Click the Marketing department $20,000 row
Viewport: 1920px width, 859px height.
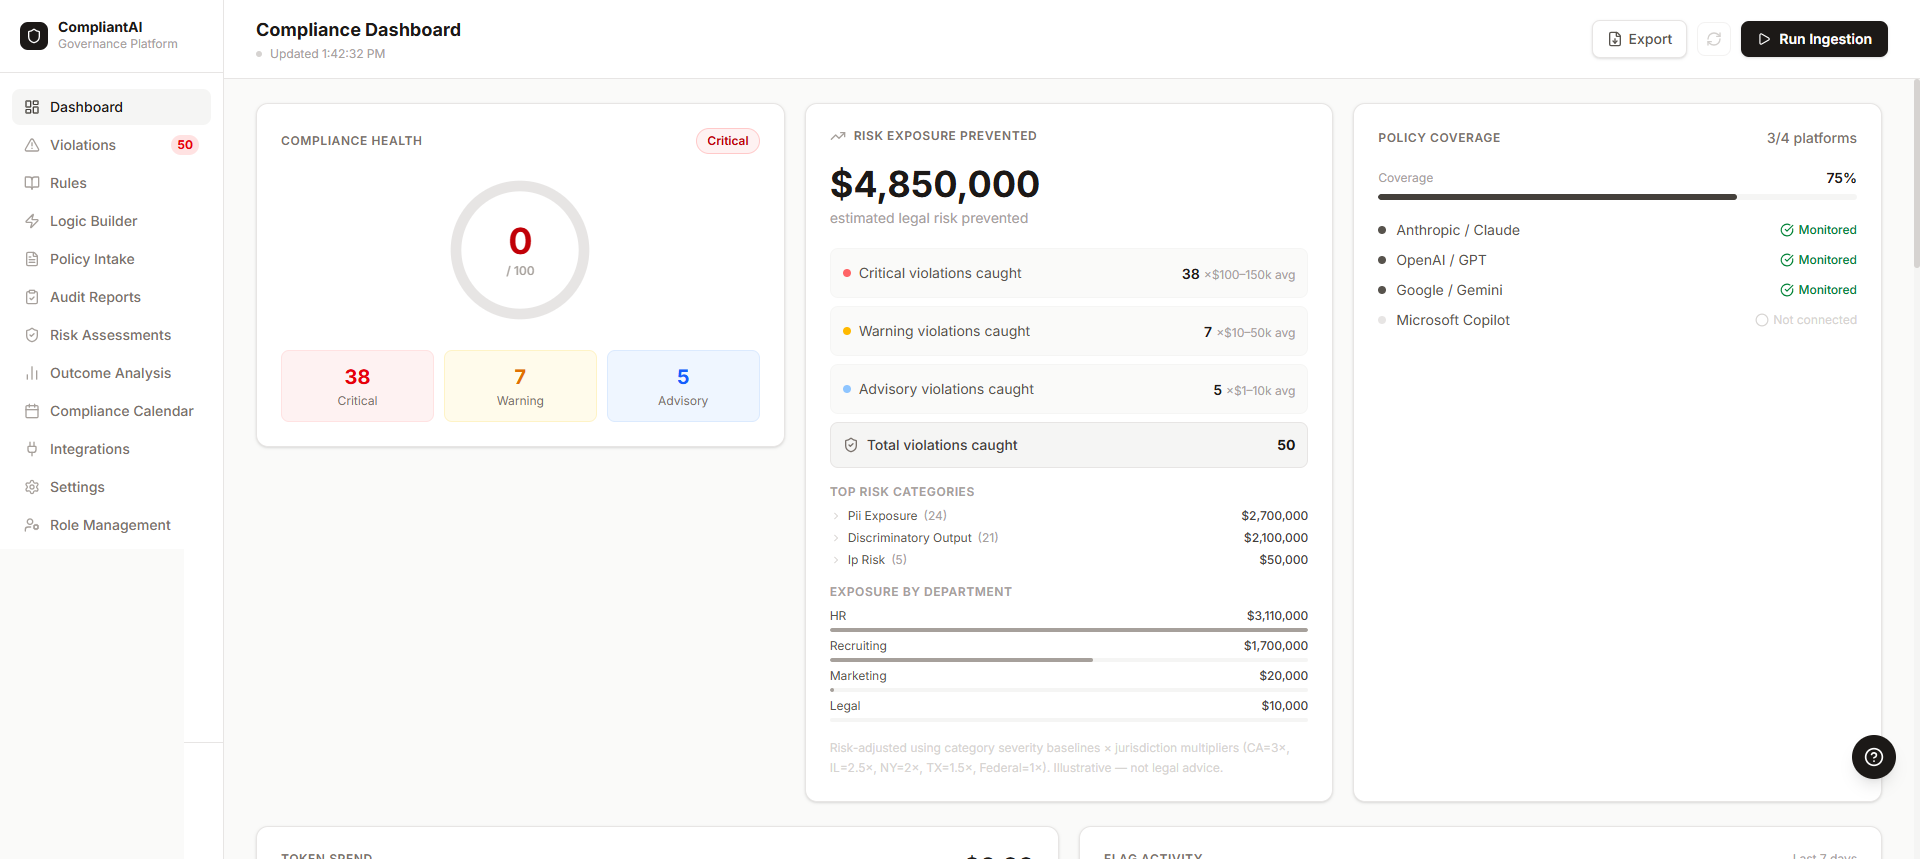(1069, 679)
